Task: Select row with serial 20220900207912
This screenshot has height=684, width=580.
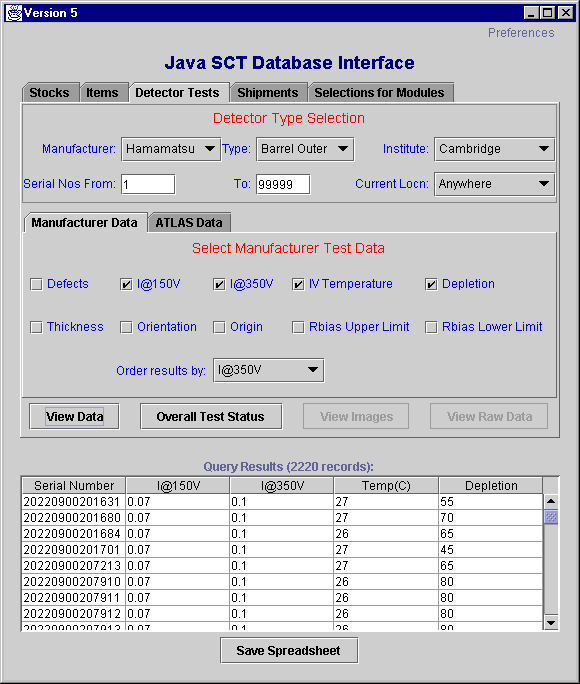Action: (282, 614)
